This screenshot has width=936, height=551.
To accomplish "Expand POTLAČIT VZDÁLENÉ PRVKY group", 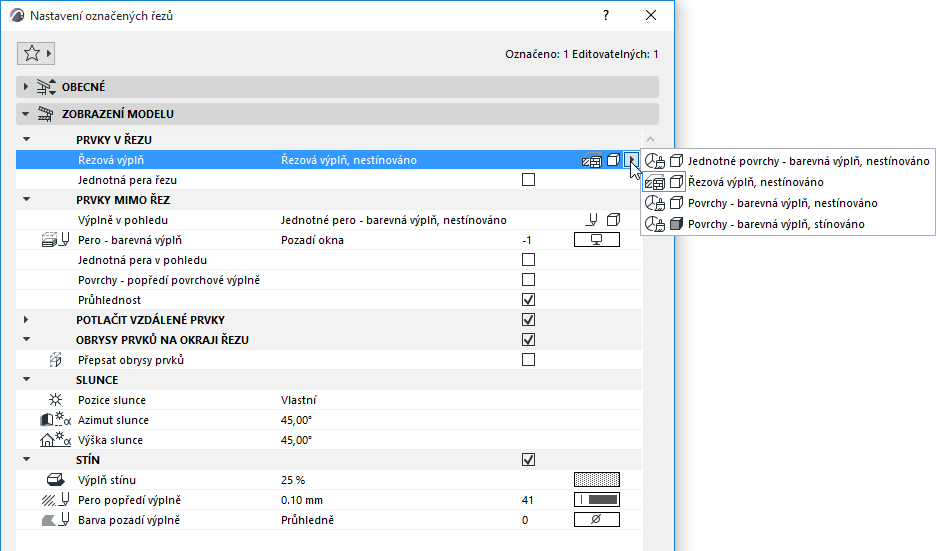I will [26, 319].
